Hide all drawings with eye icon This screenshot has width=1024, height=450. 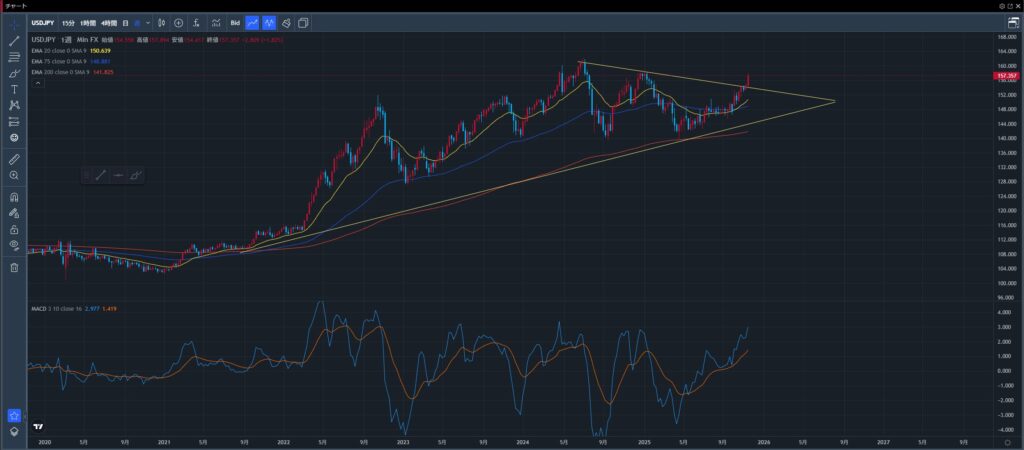click(x=14, y=244)
